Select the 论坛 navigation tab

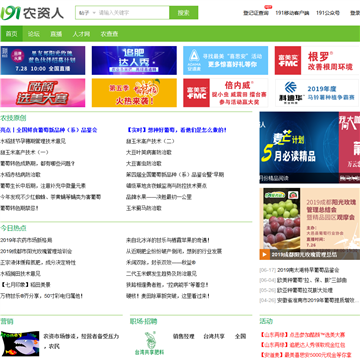(34, 34)
